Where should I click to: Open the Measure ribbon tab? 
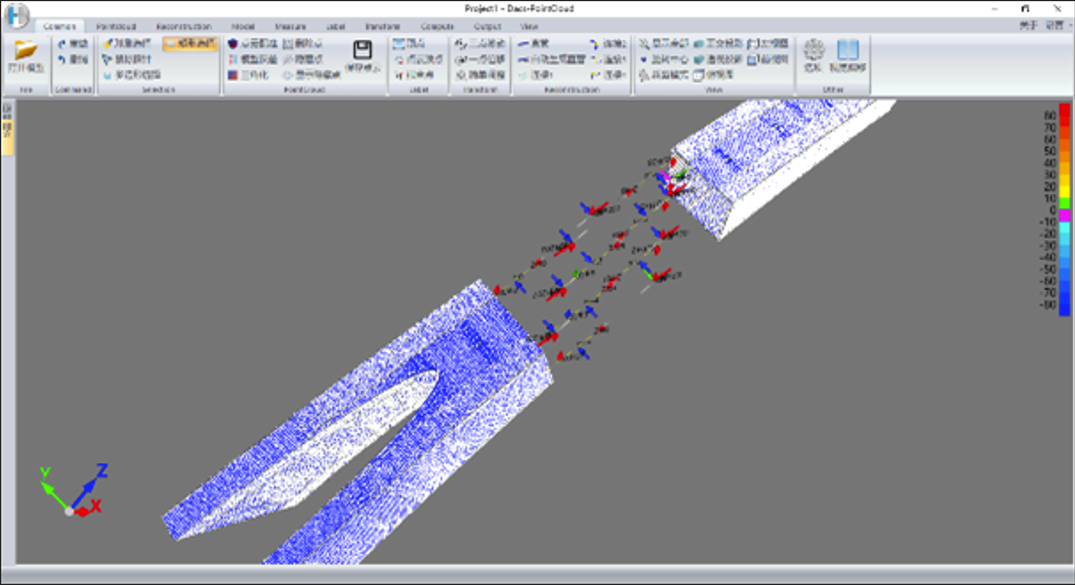point(290,27)
